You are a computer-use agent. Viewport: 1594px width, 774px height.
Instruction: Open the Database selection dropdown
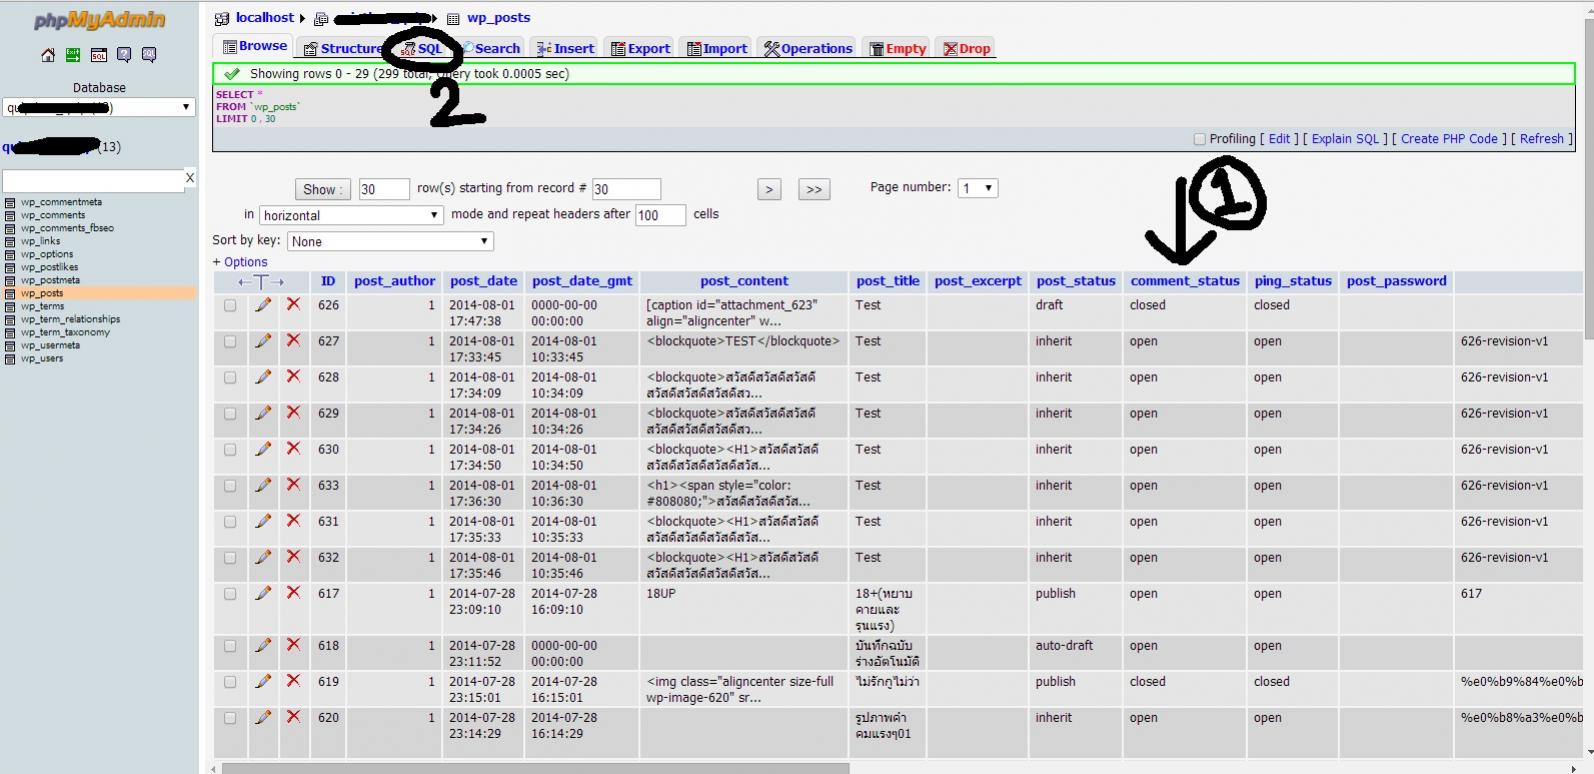pyautogui.click(x=99, y=107)
